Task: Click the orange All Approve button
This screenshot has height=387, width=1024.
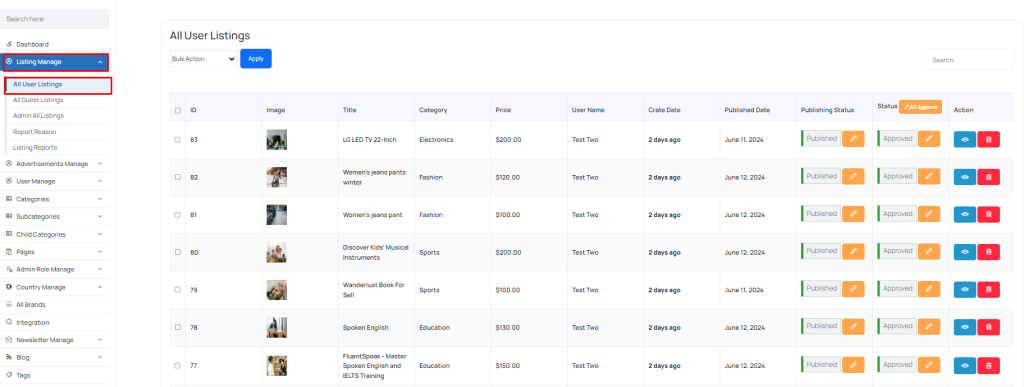Action: (920, 106)
